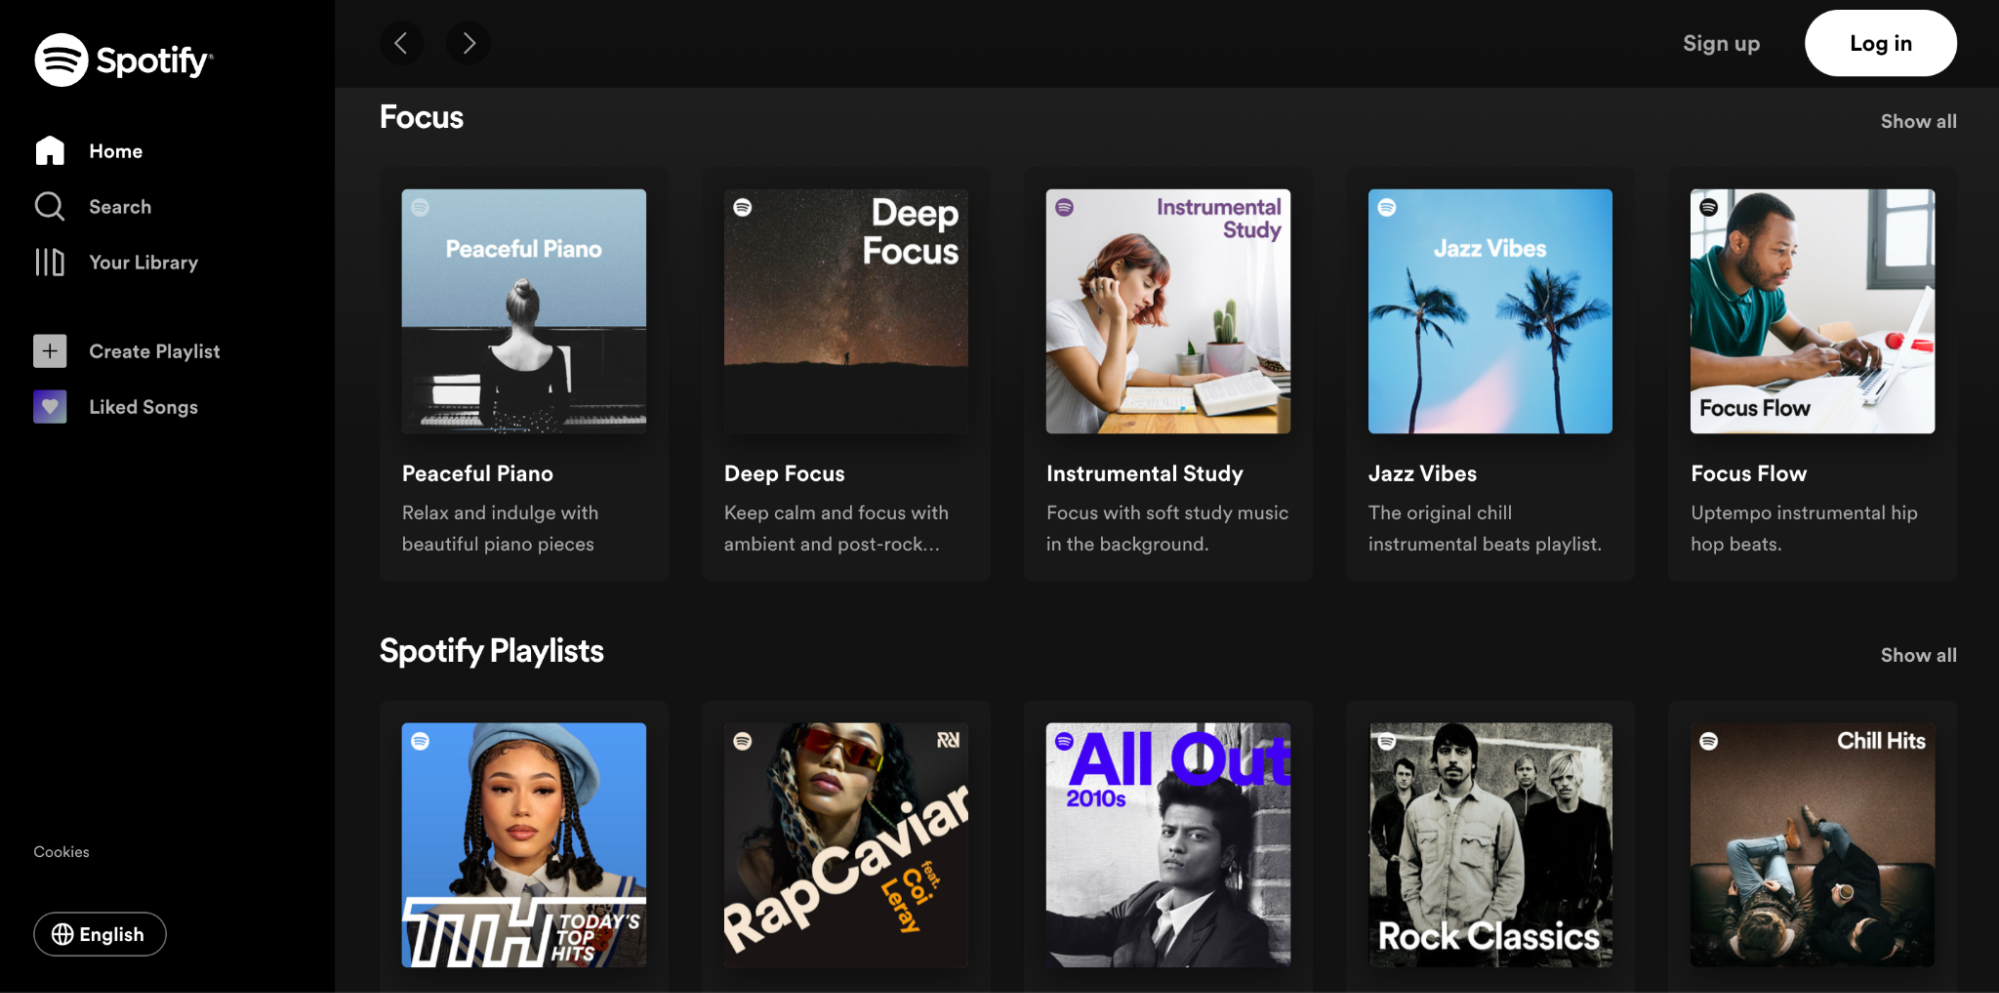Show all Spotify Playlists
This screenshot has height=993, width=1999.
point(1918,654)
